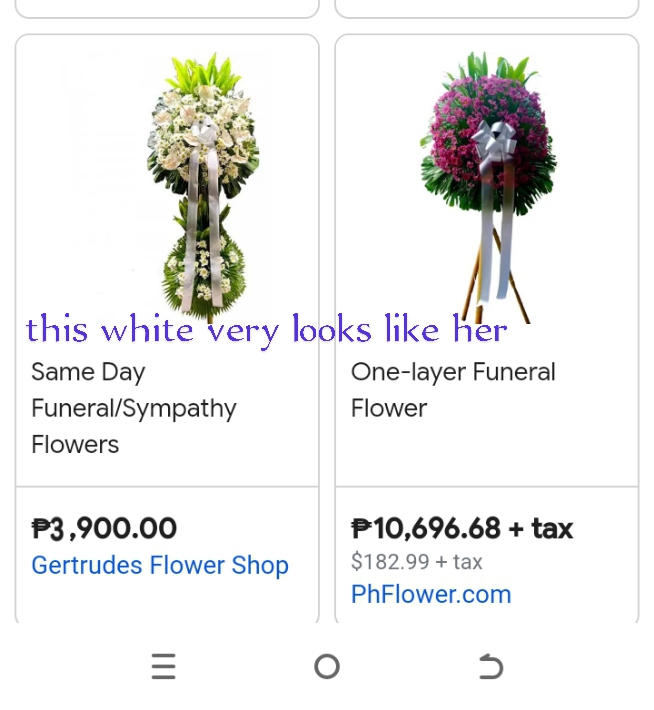
Task: Open the white two-layer funeral flower image
Action: tap(203, 187)
